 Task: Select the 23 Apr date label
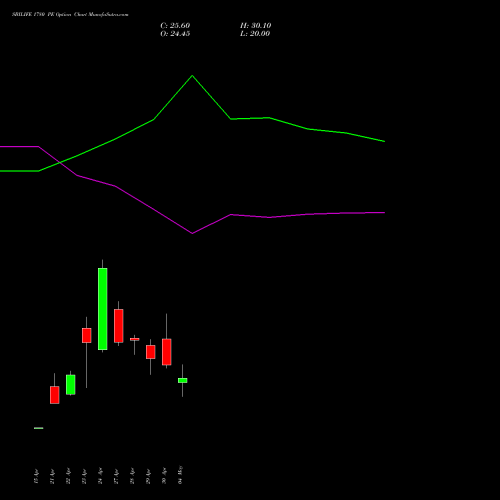point(84,476)
